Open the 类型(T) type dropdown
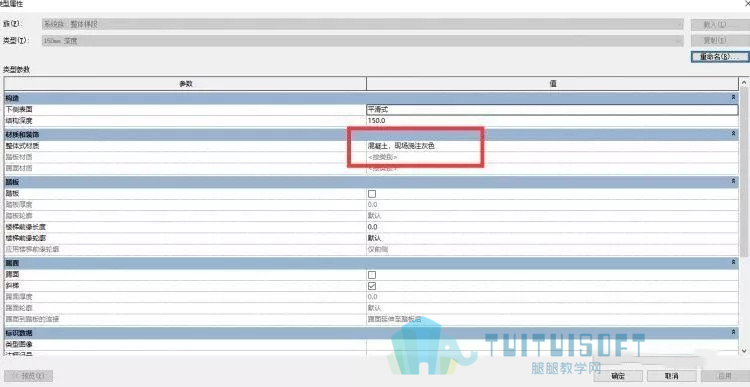The height and width of the screenshot is (387, 750). 363,41
